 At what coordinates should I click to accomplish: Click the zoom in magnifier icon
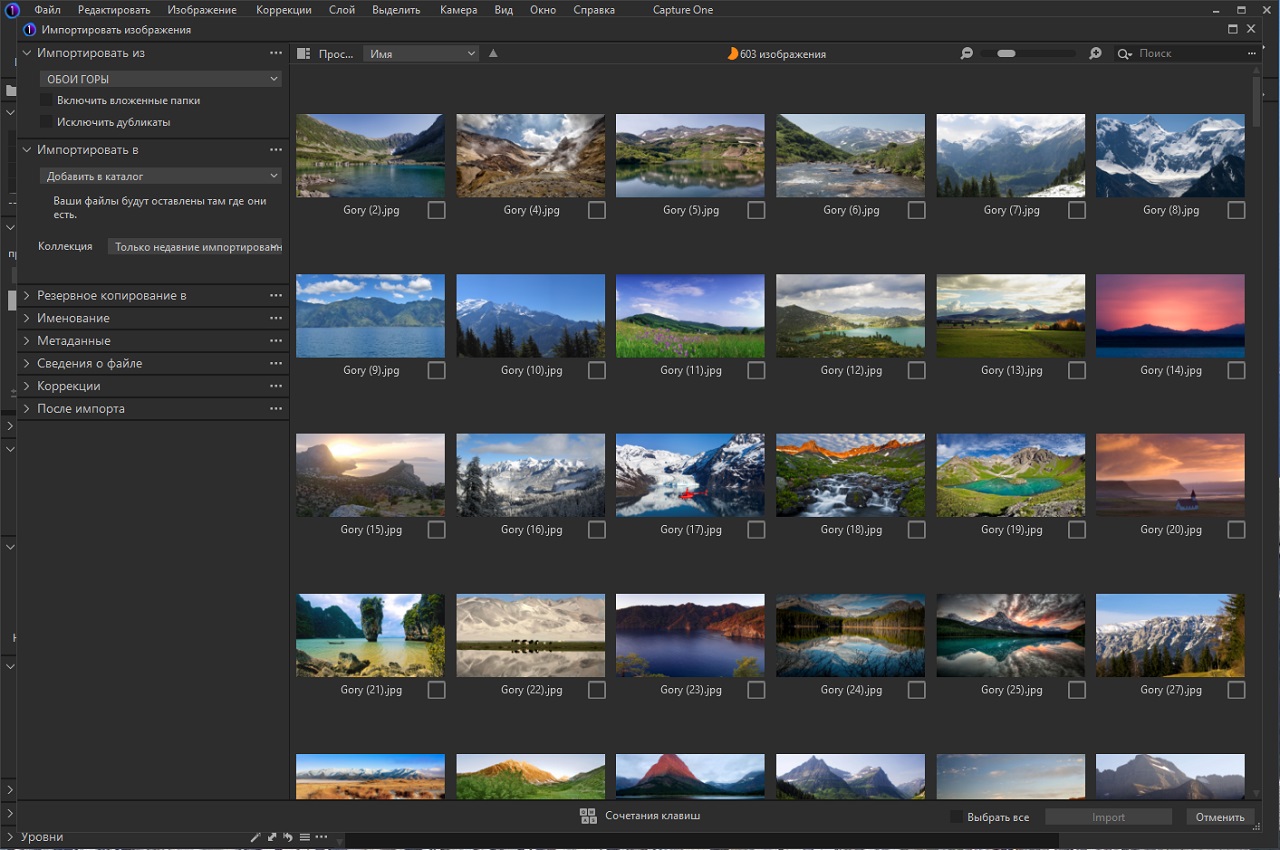(1095, 54)
